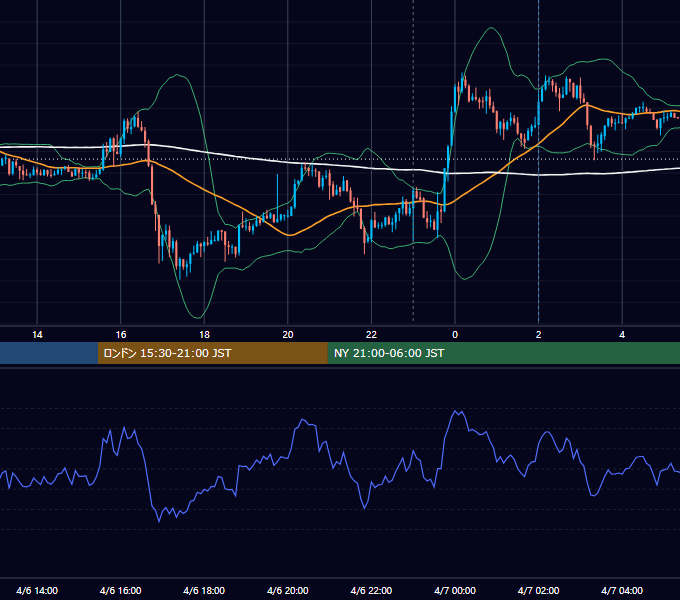Click the 4/6 14:00 date label
The image size is (680, 600).
(x=37, y=590)
